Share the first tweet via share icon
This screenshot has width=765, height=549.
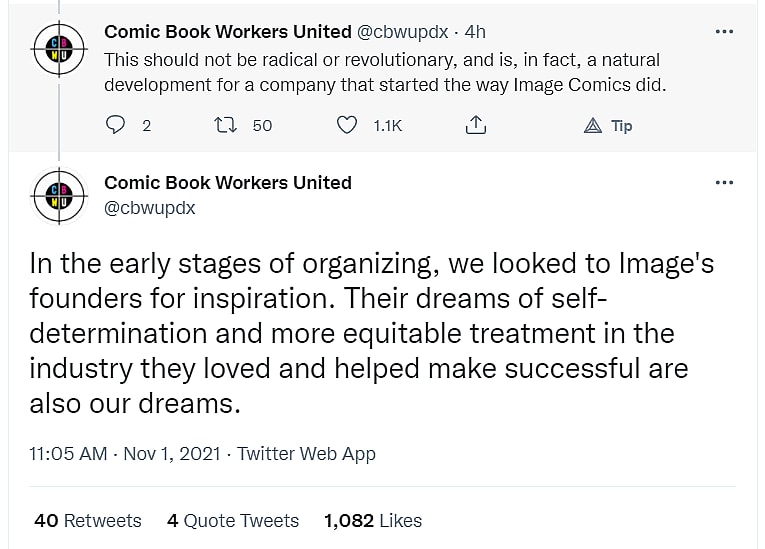(476, 125)
